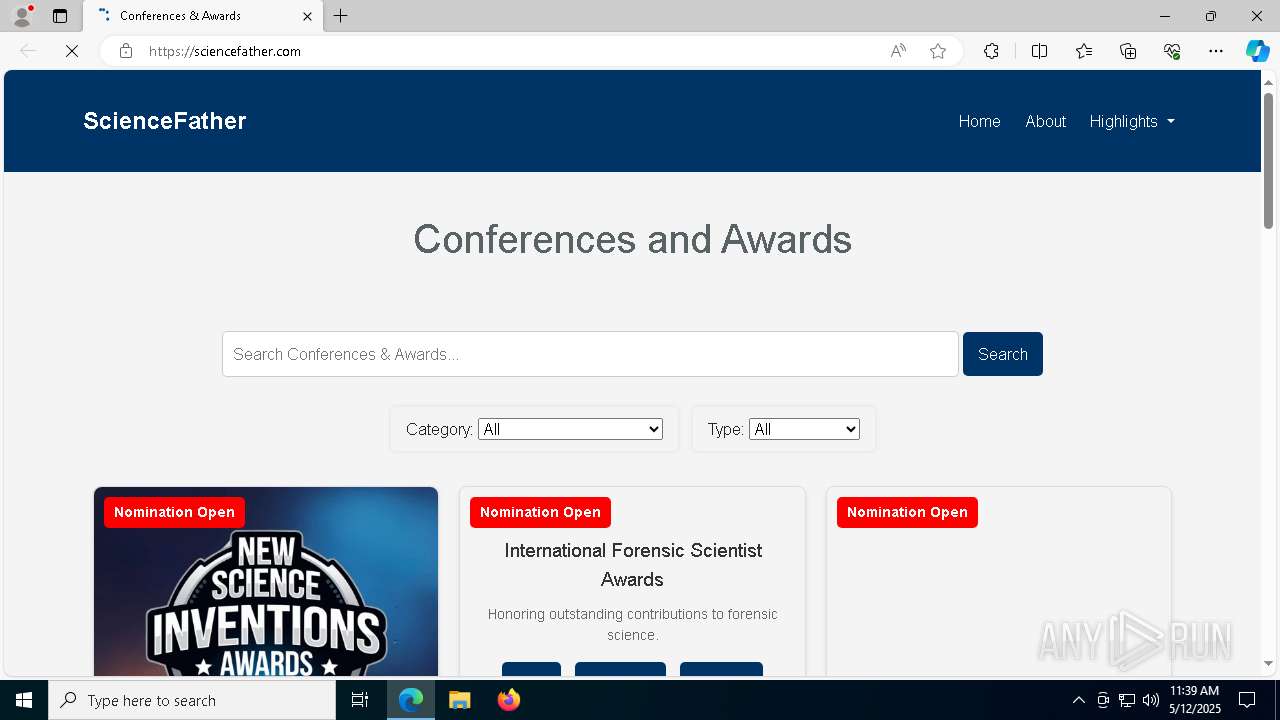Select the 'Honoring outstanding contributions' description text
The width and height of the screenshot is (1280, 720).
(633, 624)
